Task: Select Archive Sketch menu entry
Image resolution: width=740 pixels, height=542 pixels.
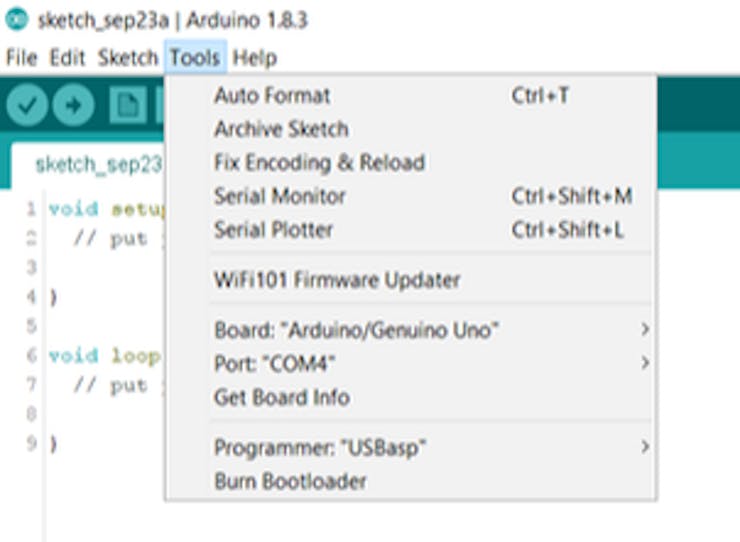Action: pos(411,129)
